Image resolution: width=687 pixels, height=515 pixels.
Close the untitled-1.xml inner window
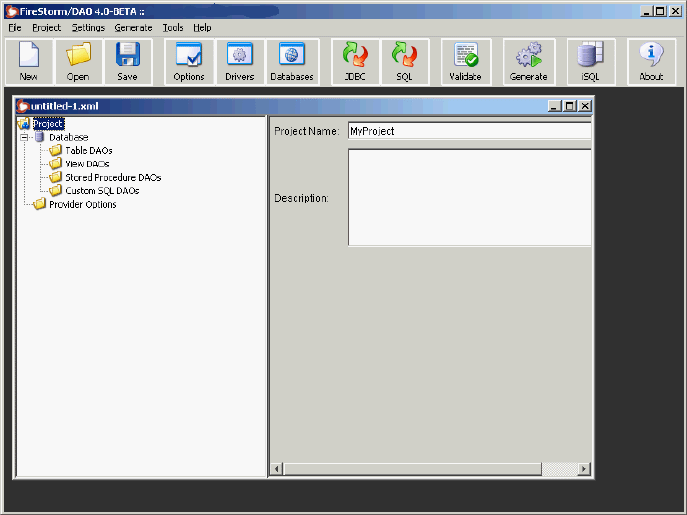click(585, 106)
